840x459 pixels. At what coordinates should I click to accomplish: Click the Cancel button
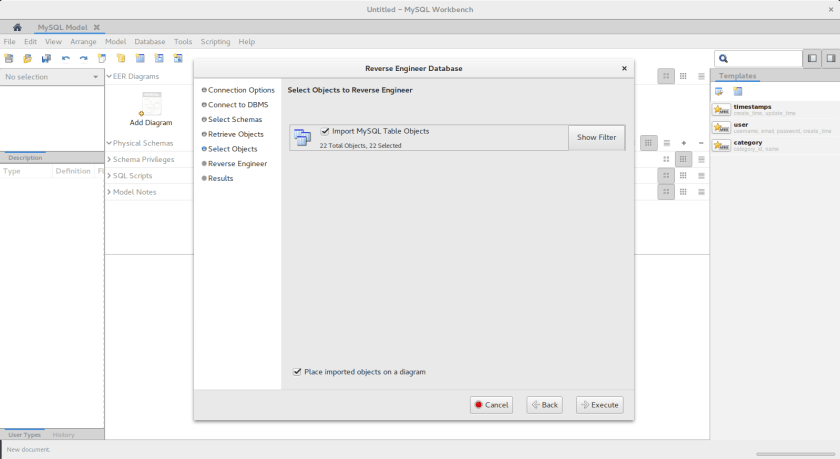pos(491,405)
